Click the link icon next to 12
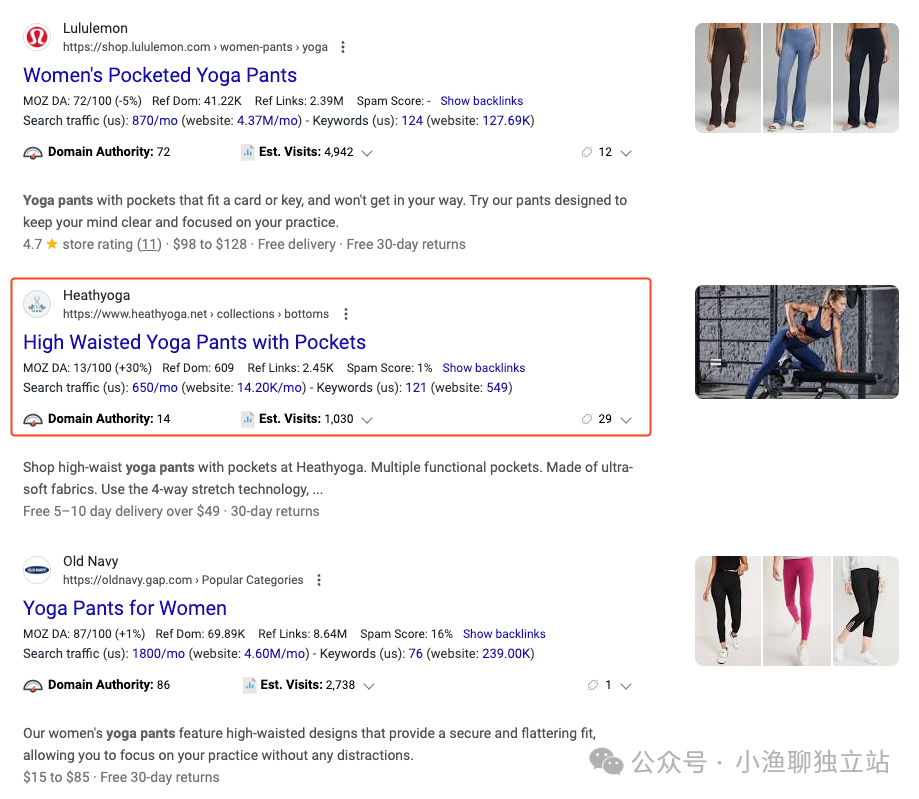This screenshot has height=799, width=919. click(x=587, y=152)
